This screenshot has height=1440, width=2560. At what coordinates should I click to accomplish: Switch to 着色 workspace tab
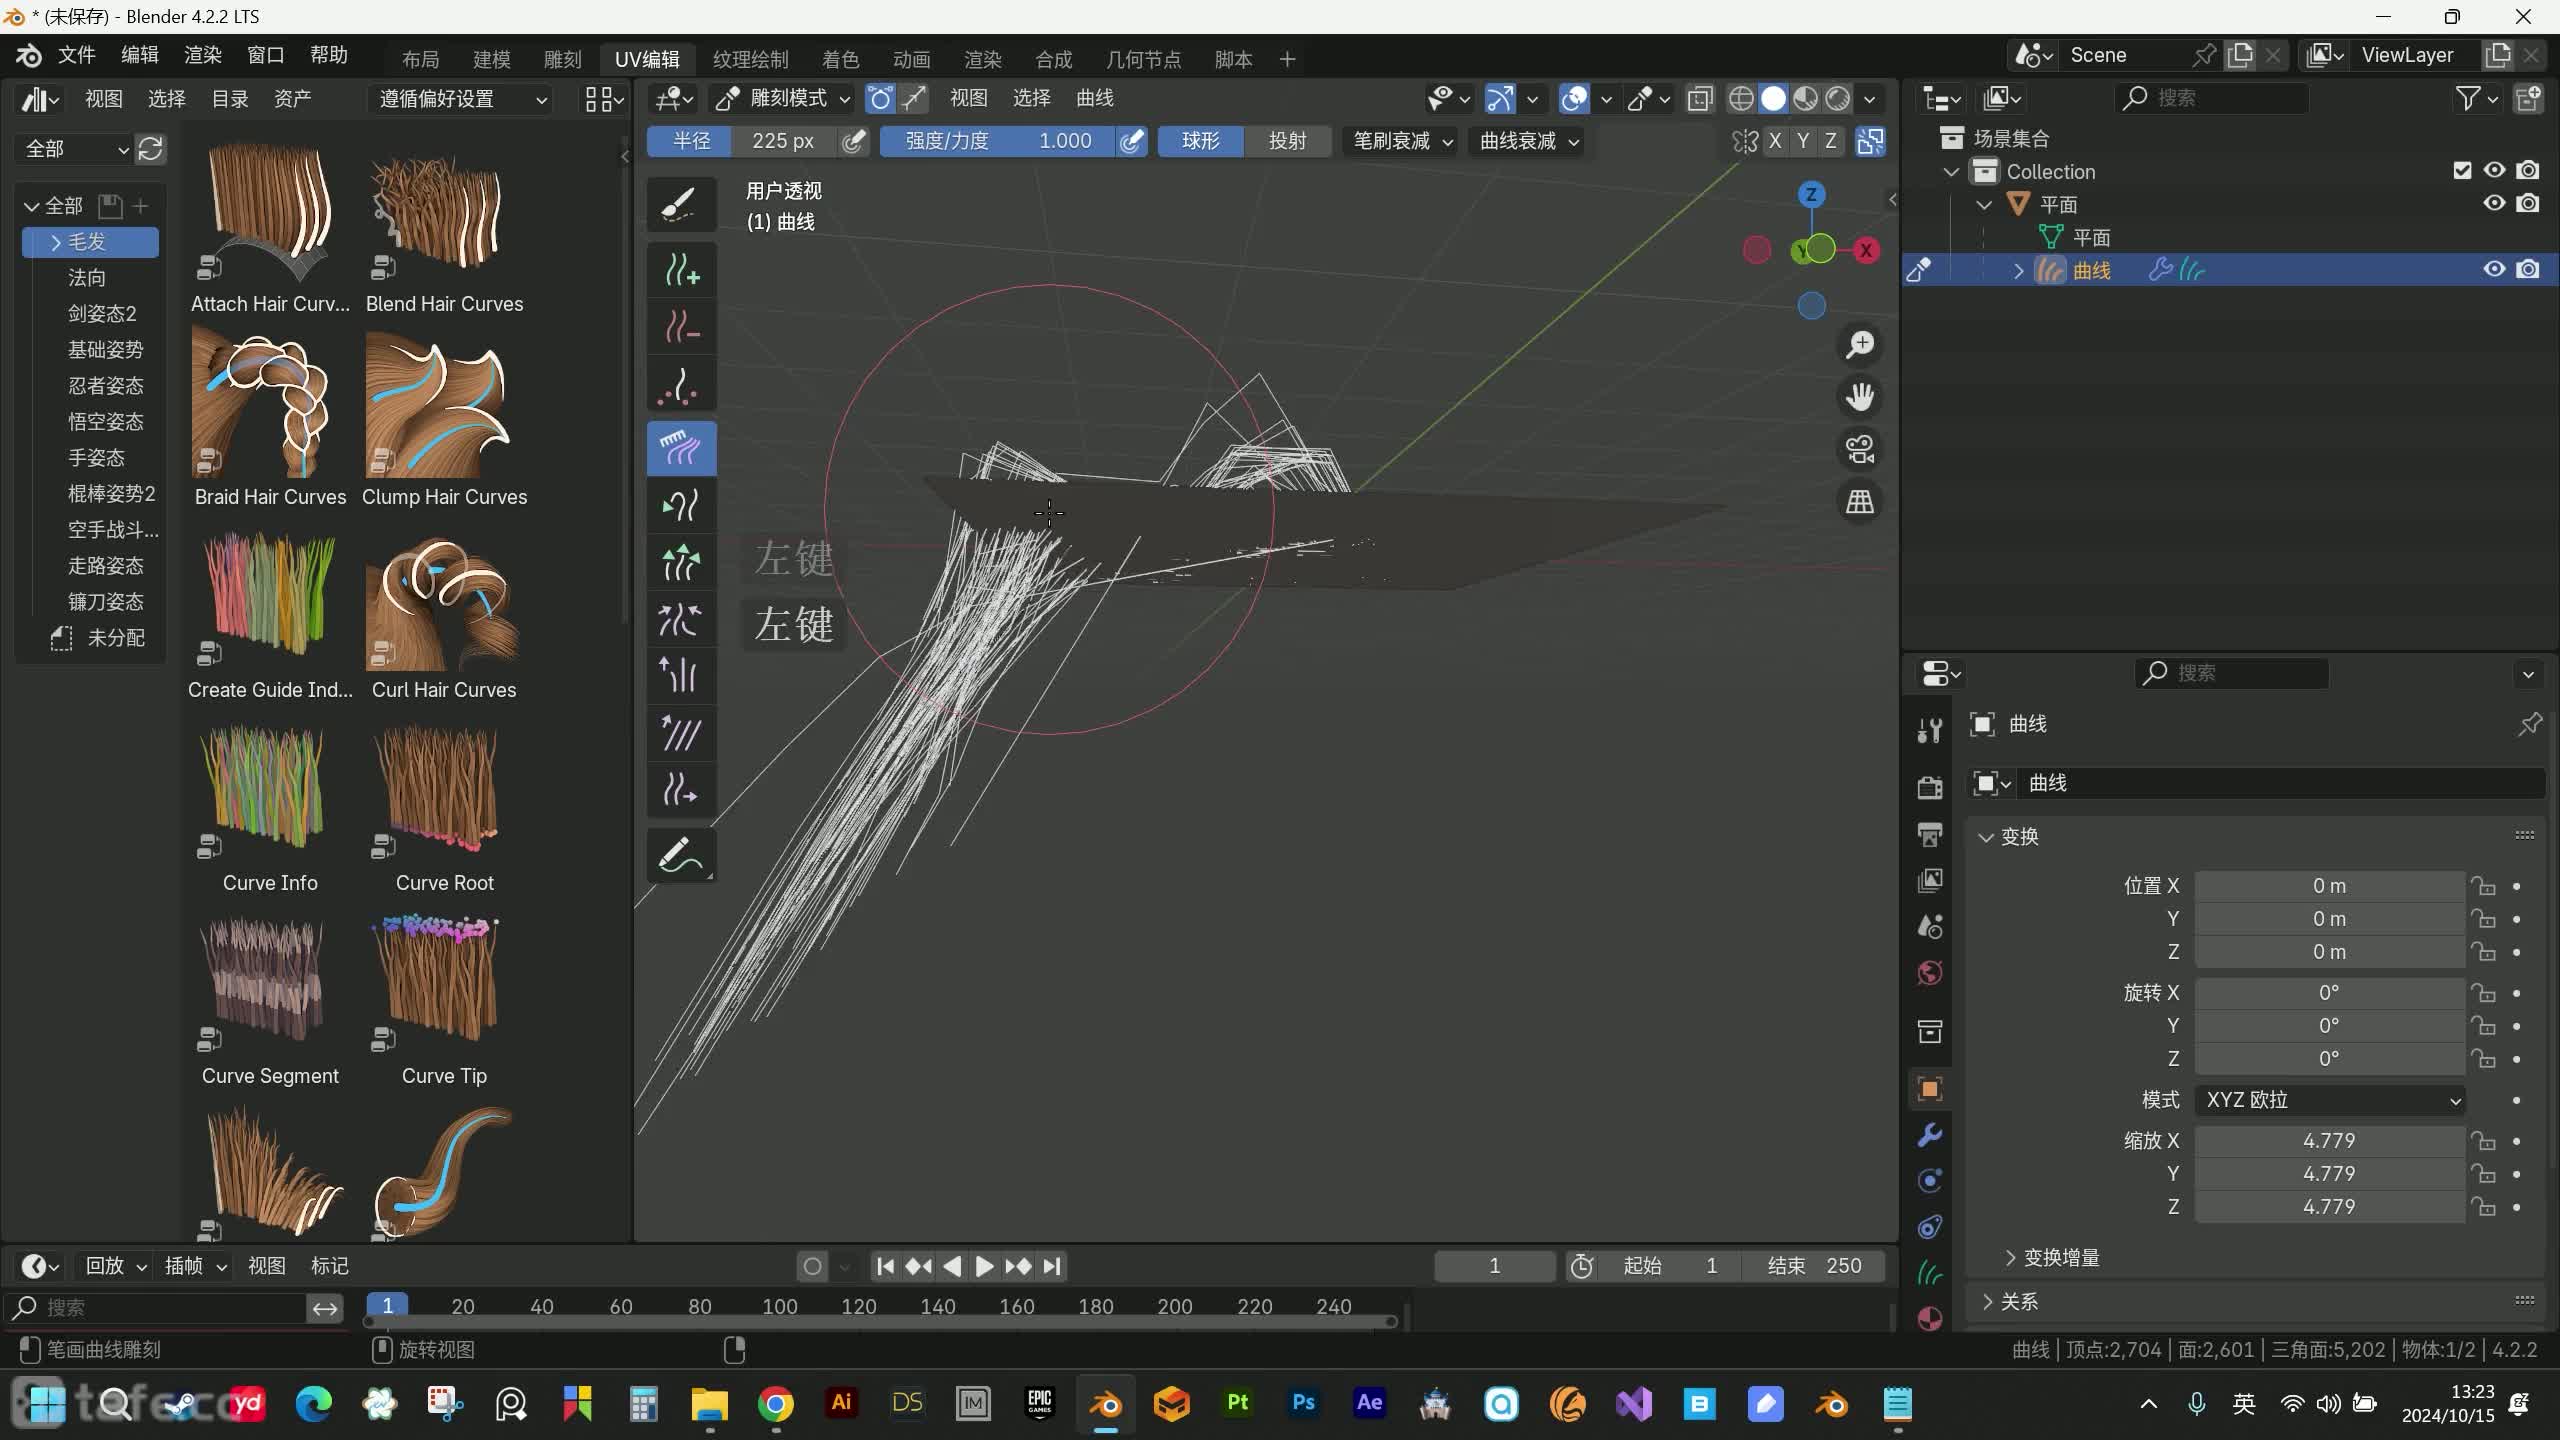[840, 59]
